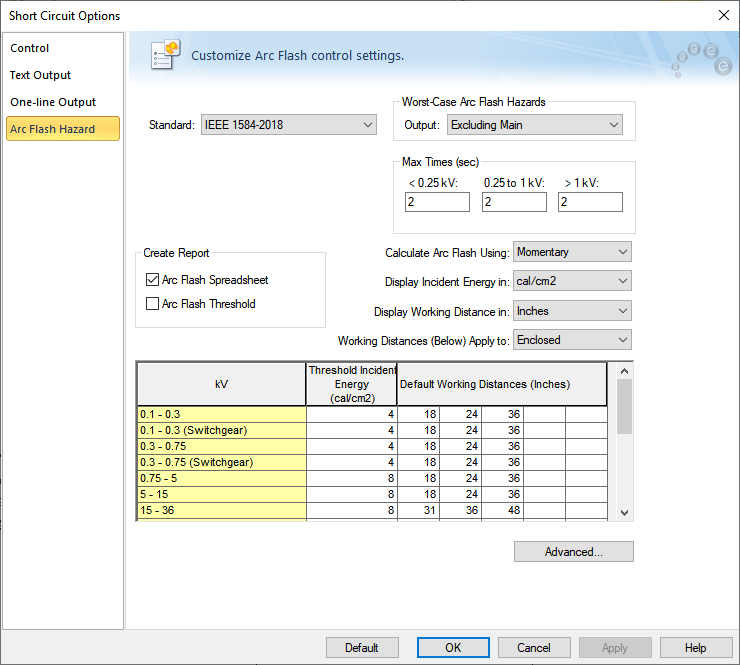
Task: Click the Arc Flash settings header icon
Action: tap(165, 55)
